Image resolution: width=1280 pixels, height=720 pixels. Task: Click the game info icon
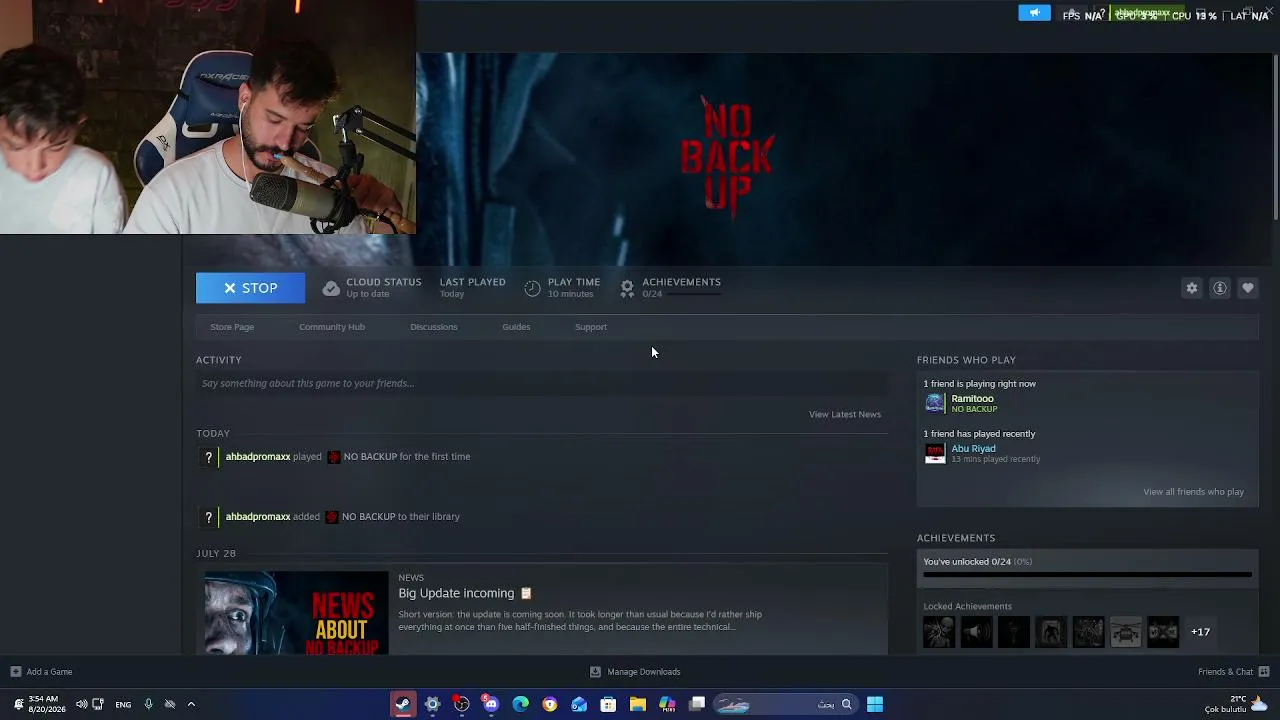(x=1220, y=288)
